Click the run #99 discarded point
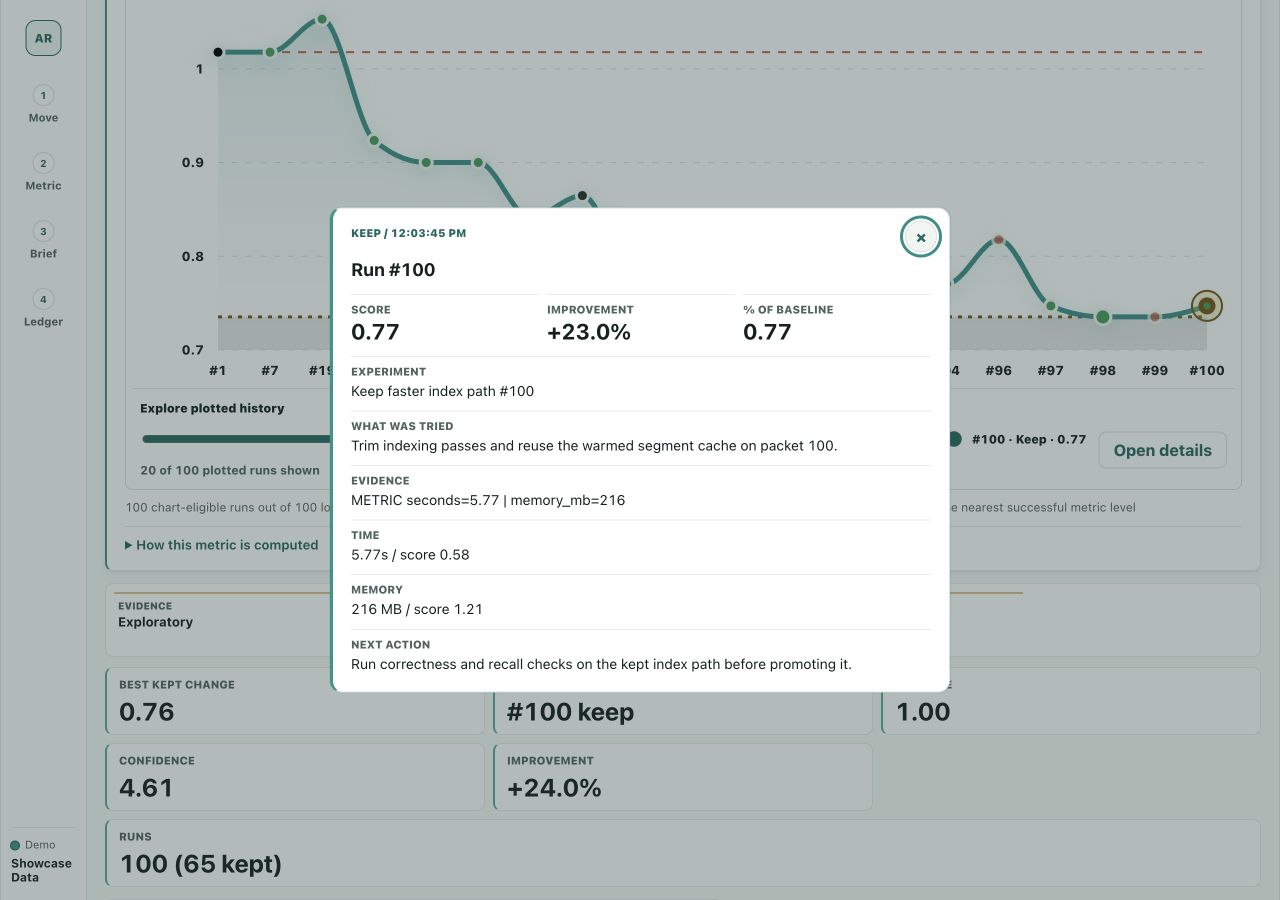The width and height of the screenshot is (1280, 900). (x=1155, y=317)
